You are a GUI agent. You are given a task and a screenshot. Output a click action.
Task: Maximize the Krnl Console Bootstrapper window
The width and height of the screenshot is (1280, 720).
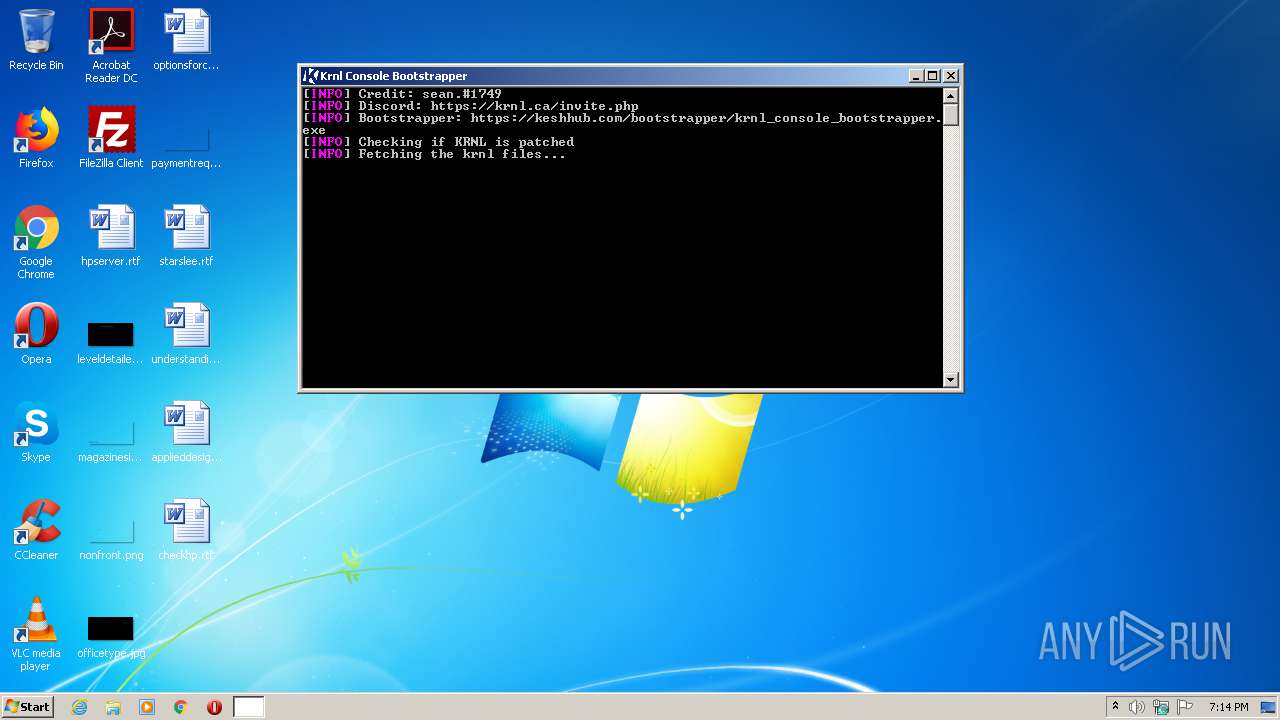pyautogui.click(x=933, y=76)
